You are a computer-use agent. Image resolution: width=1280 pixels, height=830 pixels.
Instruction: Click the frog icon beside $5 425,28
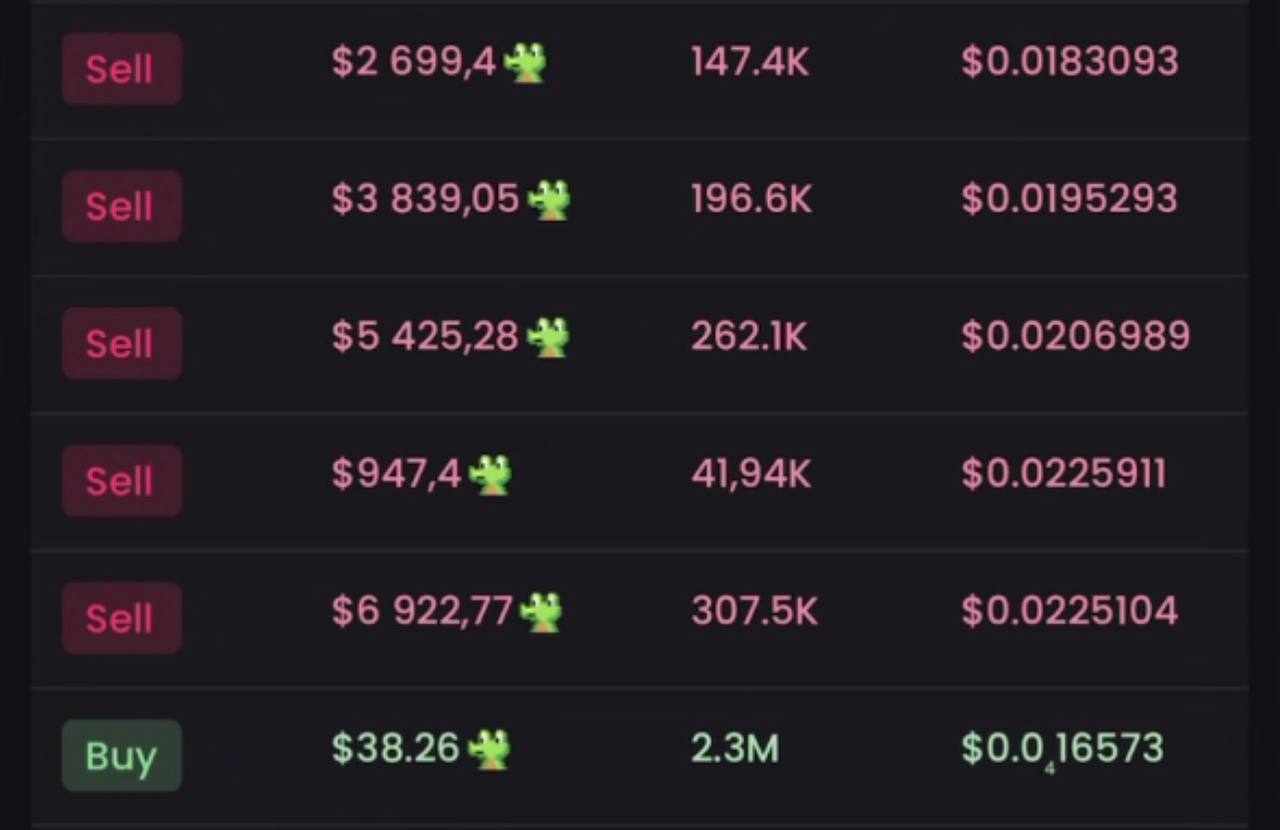[547, 338]
